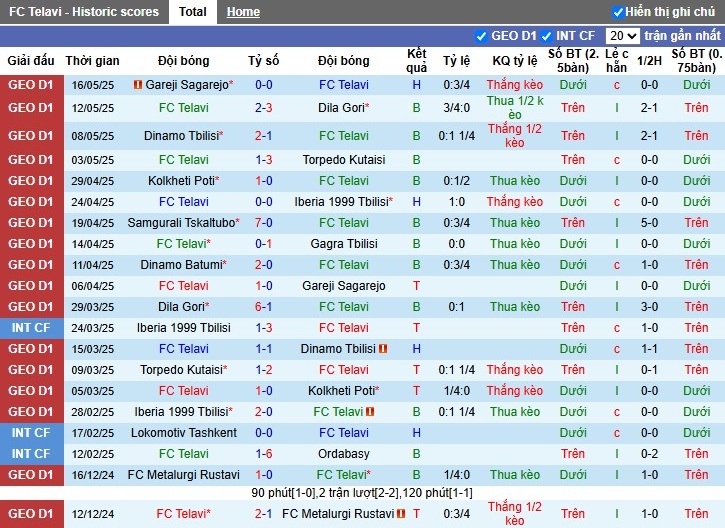Open Torpedo Kutaisi link on 03/05/25 row
Image resolution: width=725 pixels, height=528 pixels.
(344, 160)
